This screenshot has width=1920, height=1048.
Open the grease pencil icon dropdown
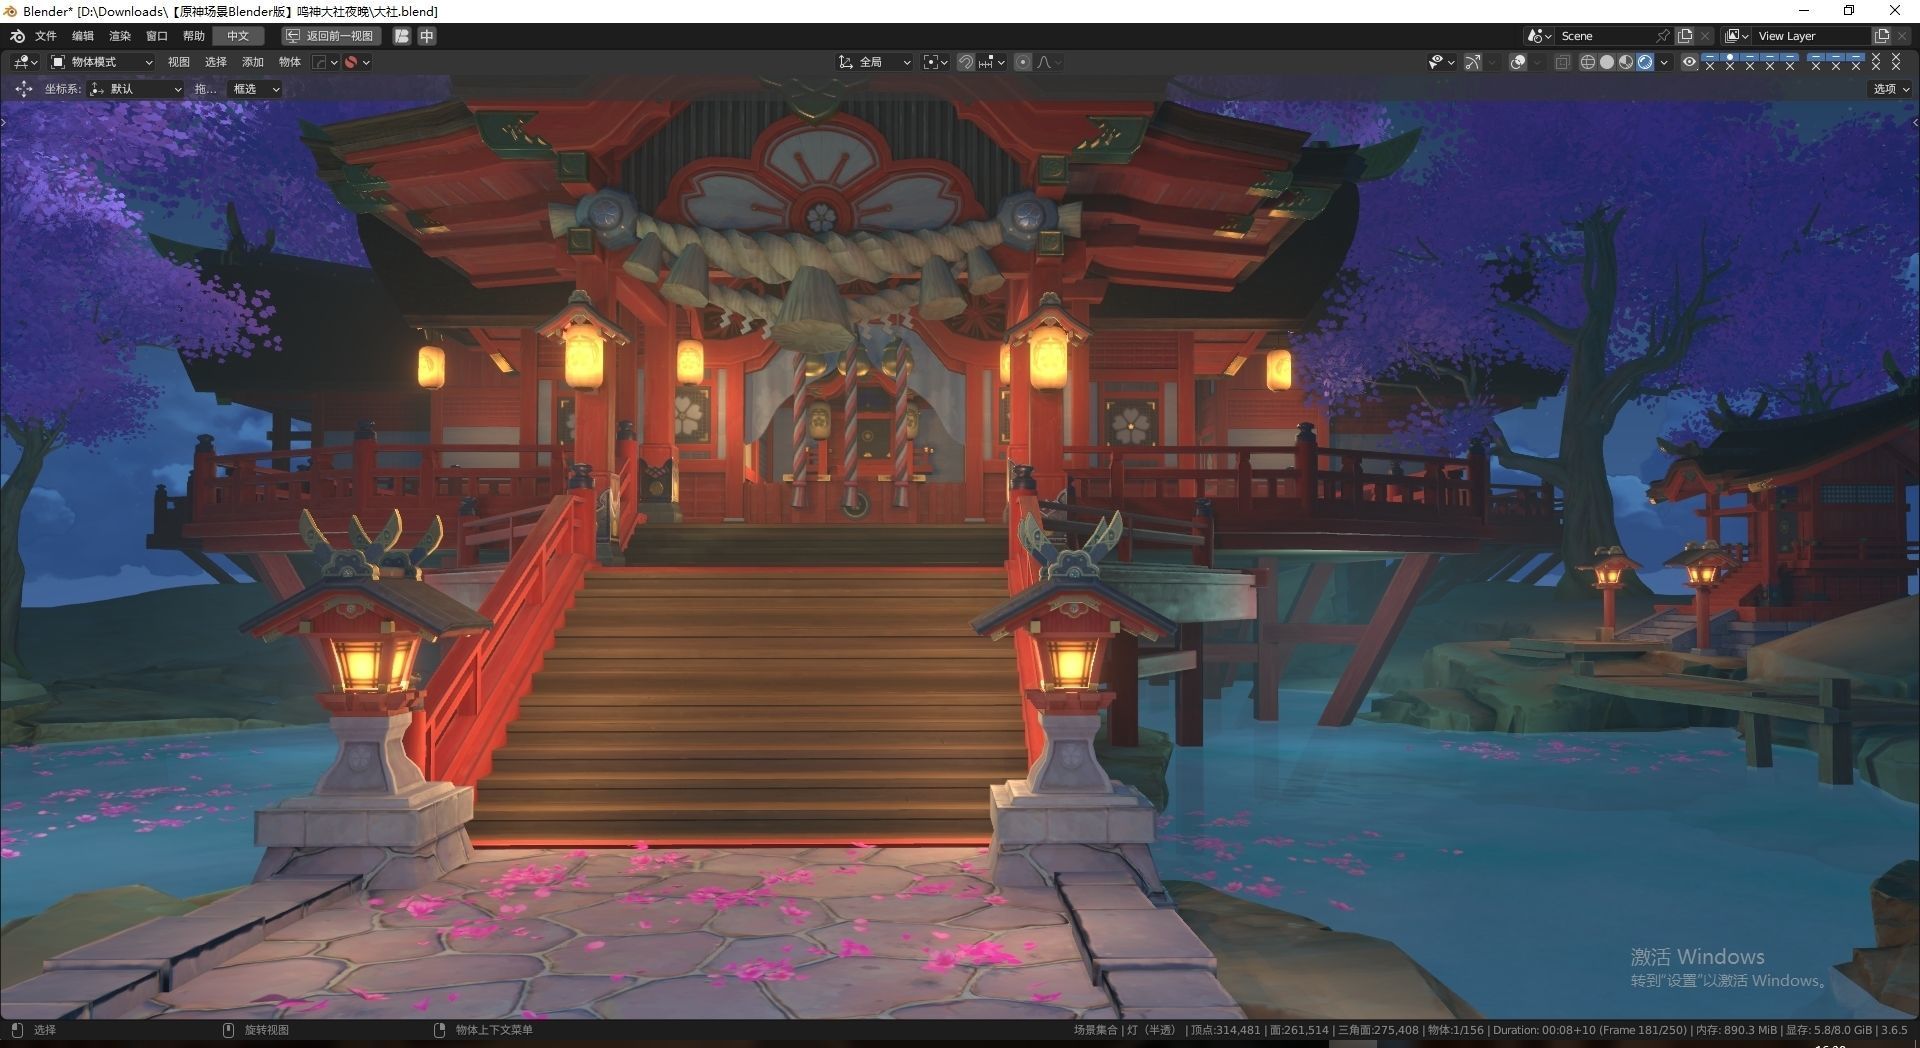tap(325, 62)
